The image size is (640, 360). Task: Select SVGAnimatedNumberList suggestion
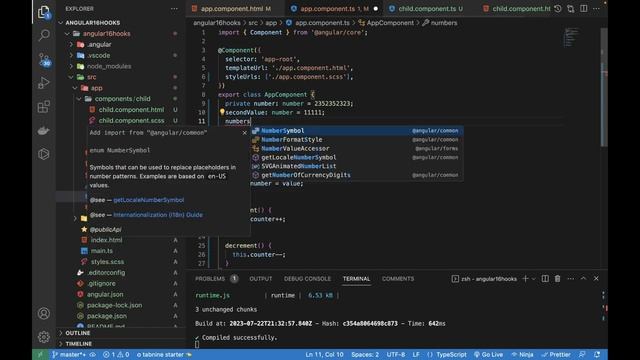(x=357, y=166)
